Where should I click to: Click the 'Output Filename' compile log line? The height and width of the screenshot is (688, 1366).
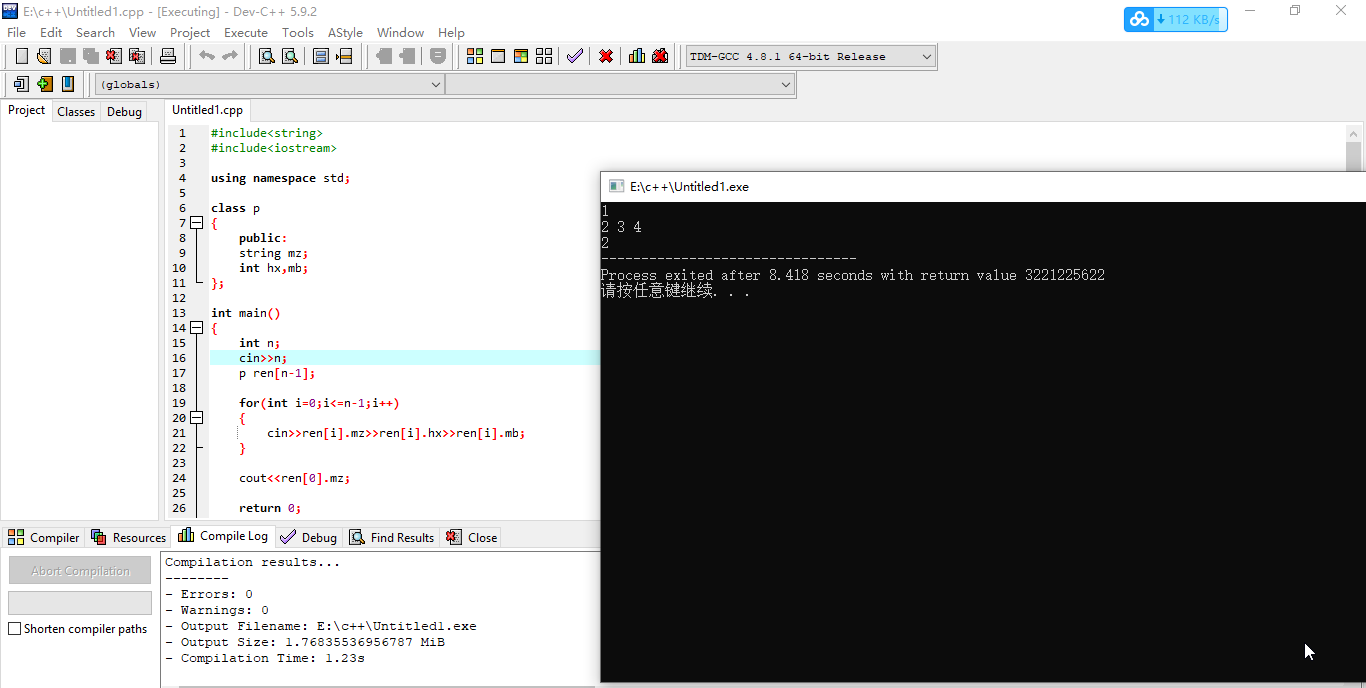321,626
